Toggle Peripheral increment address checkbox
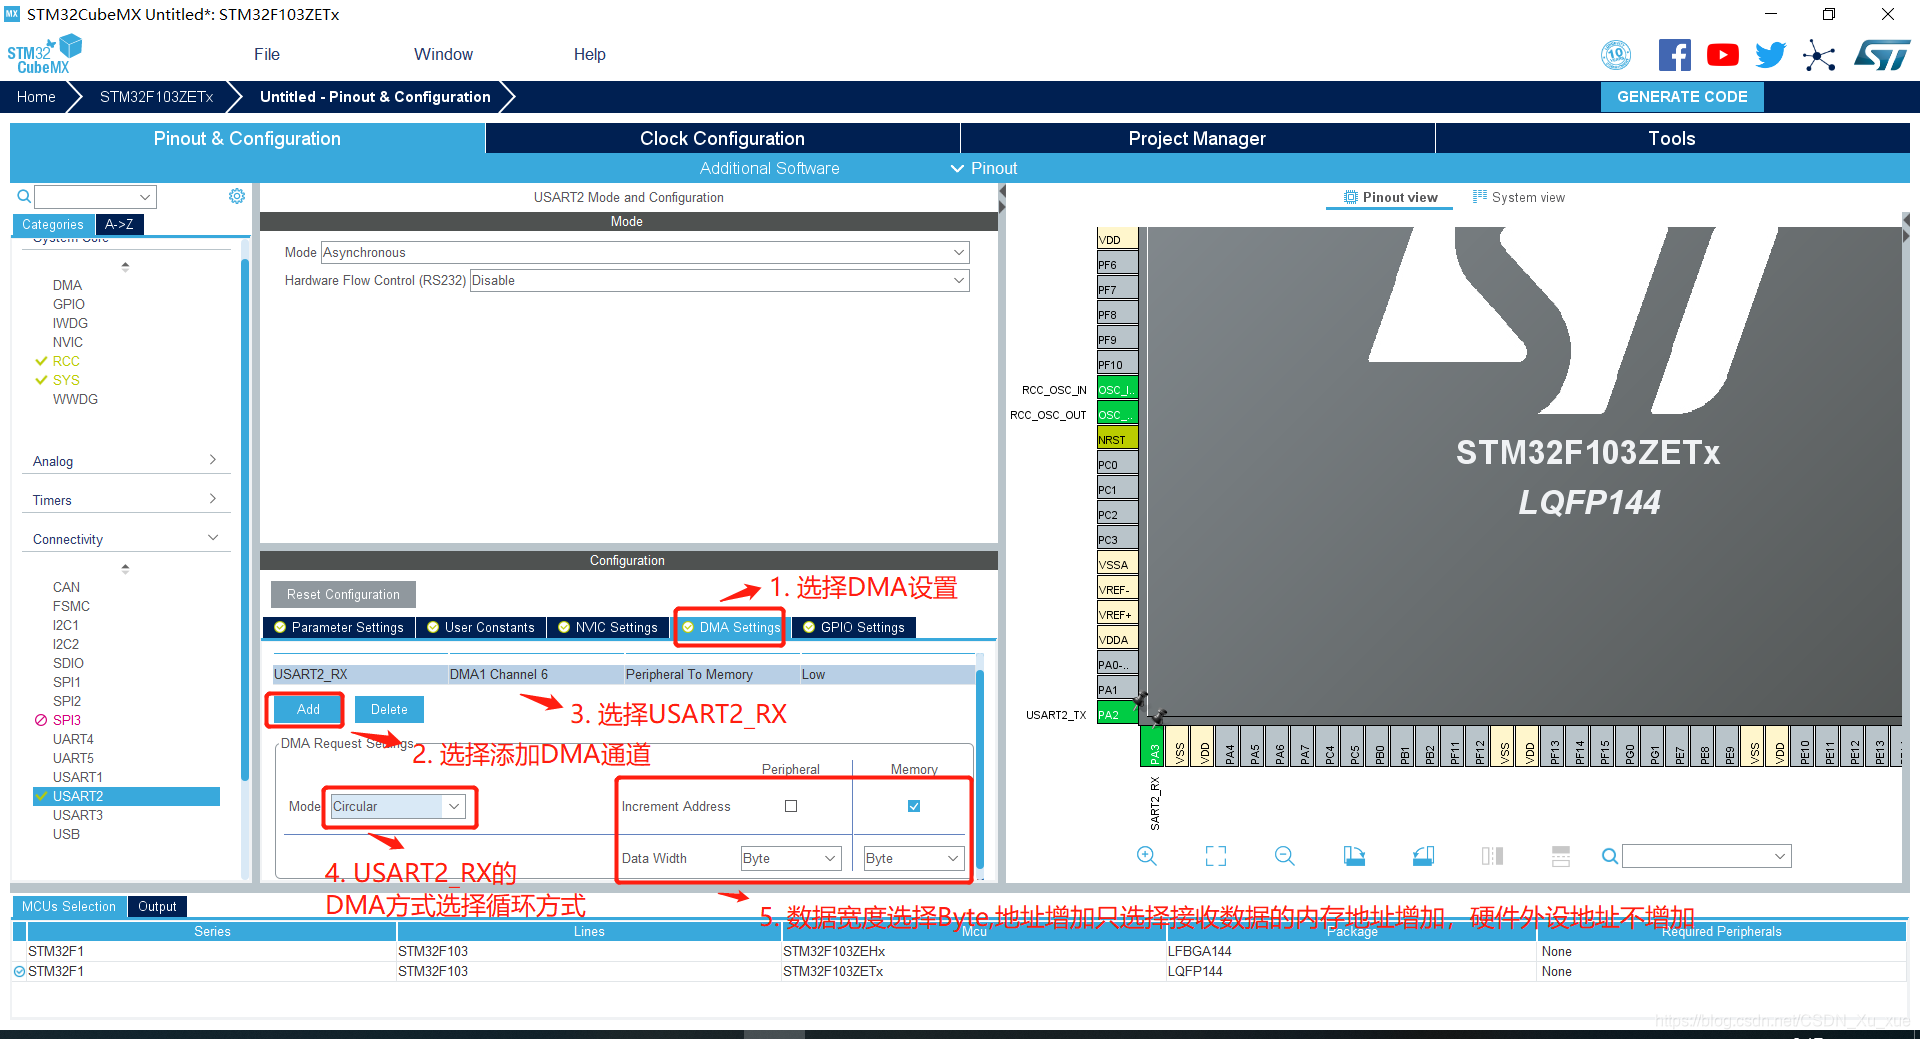This screenshot has height=1039, width=1920. [791, 806]
